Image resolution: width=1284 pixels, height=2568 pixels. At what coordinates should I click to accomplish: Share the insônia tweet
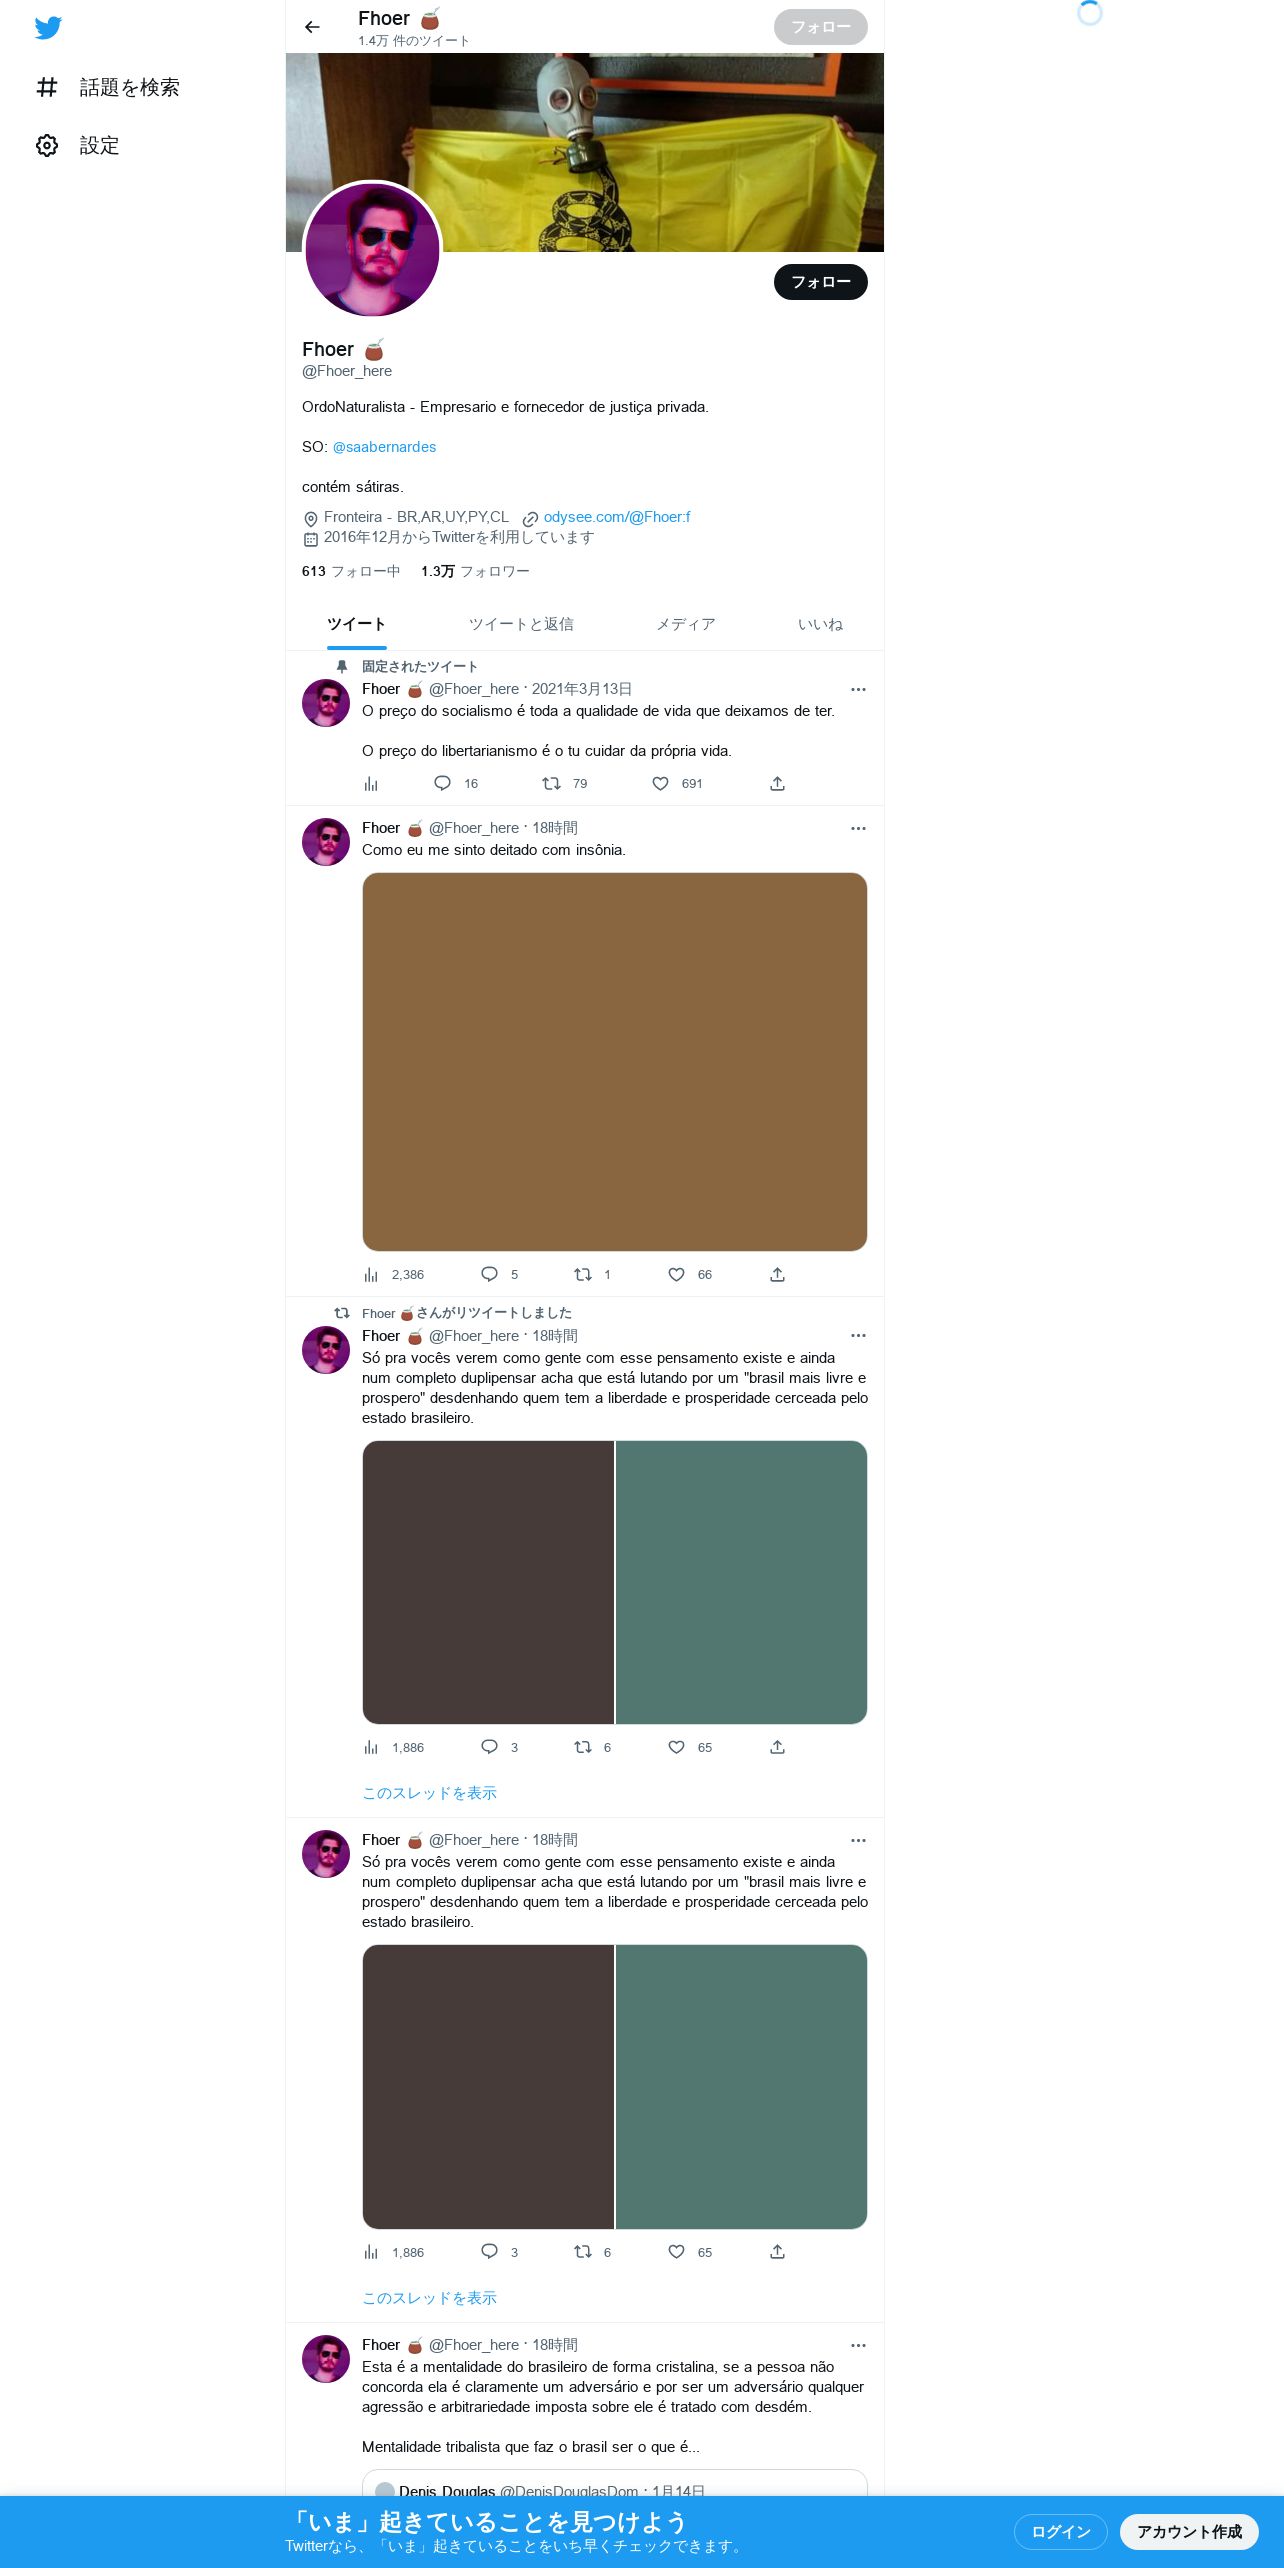777,1274
